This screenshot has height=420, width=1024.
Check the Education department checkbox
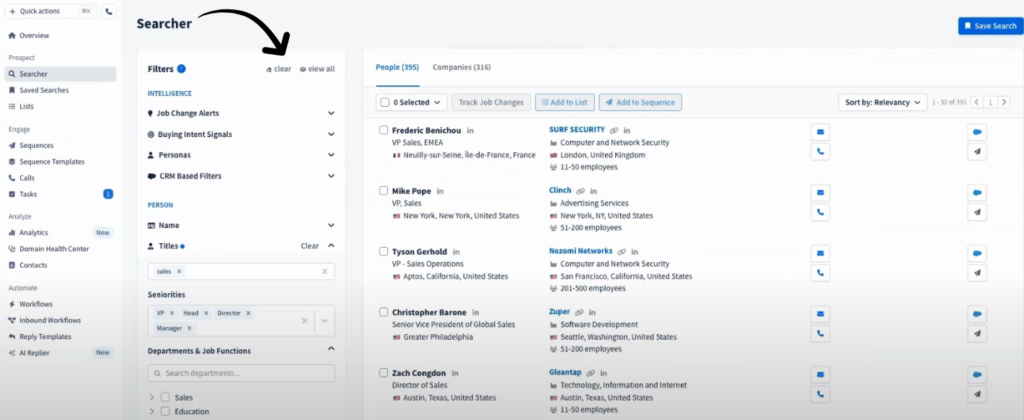[165, 412]
